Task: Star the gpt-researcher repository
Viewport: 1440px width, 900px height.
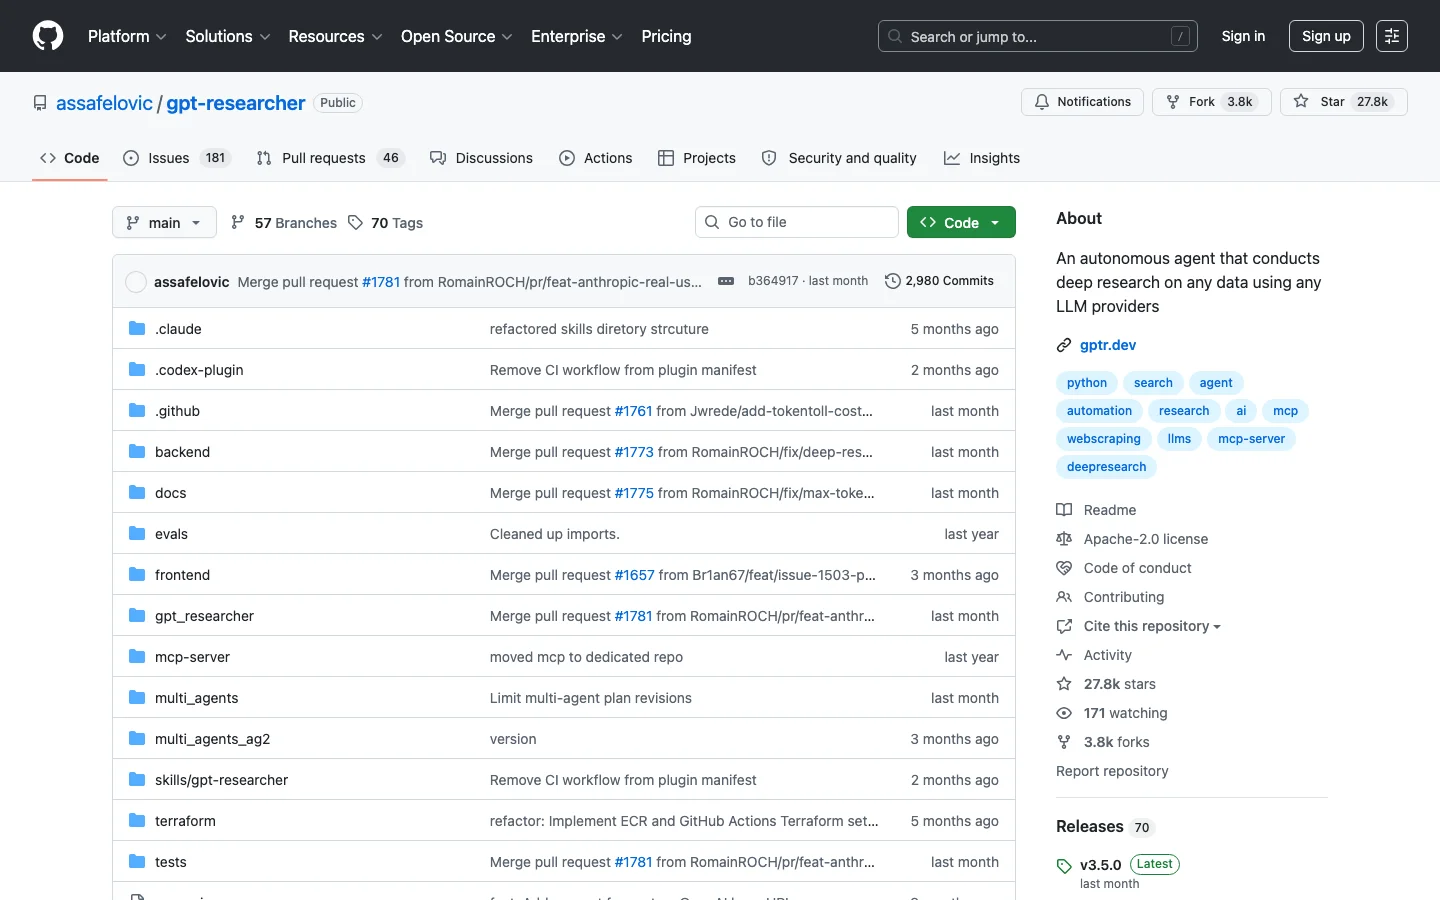Action: 1344,102
